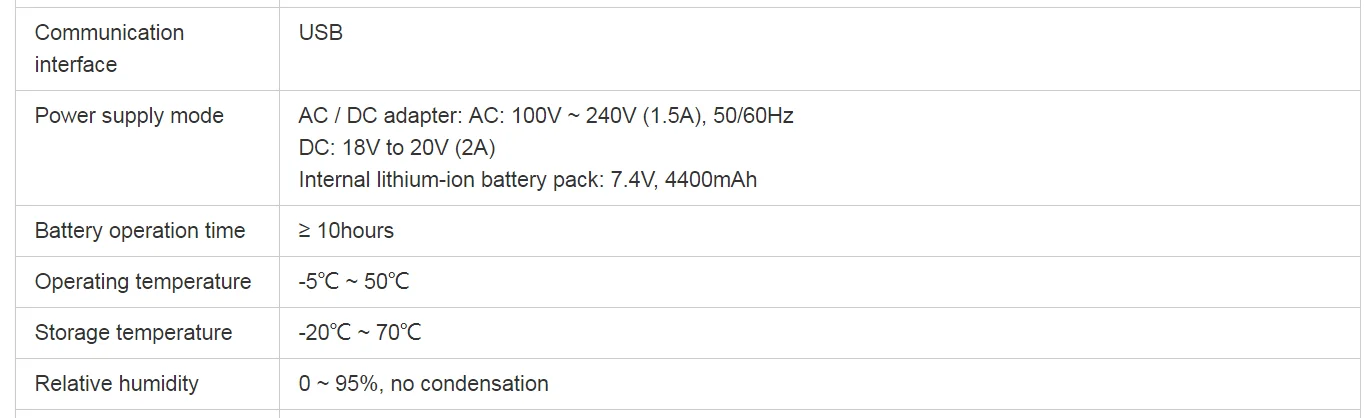The width and height of the screenshot is (1368, 418).
Task: Click the 'Relative humidity' label
Action: point(117,384)
